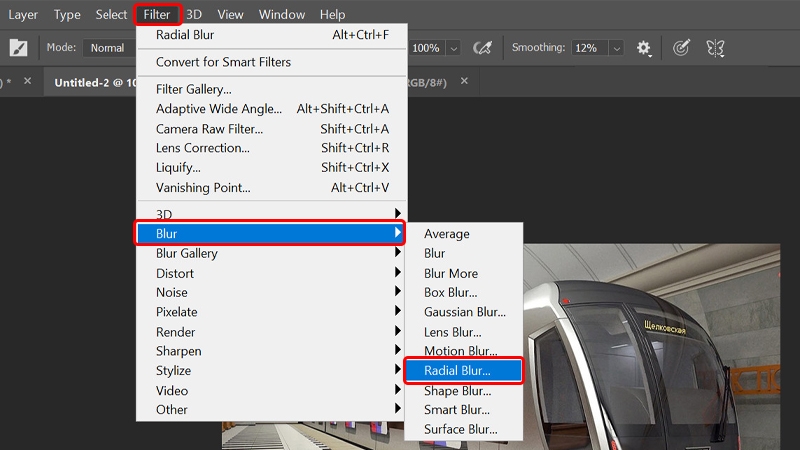Open Liquify filter
Image resolution: width=800 pixels, height=450 pixels.
272,167
